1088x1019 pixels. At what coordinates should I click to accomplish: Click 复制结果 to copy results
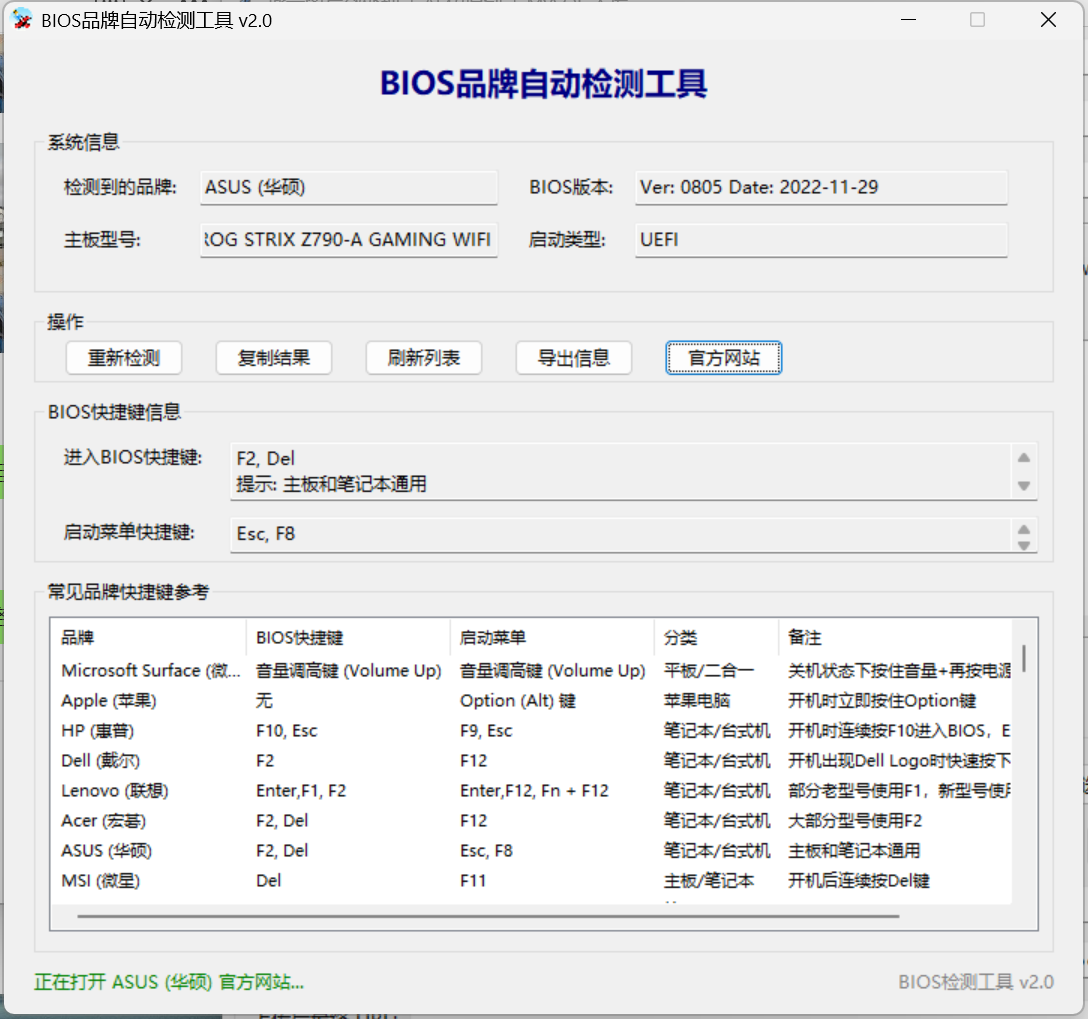pos(273,358)
